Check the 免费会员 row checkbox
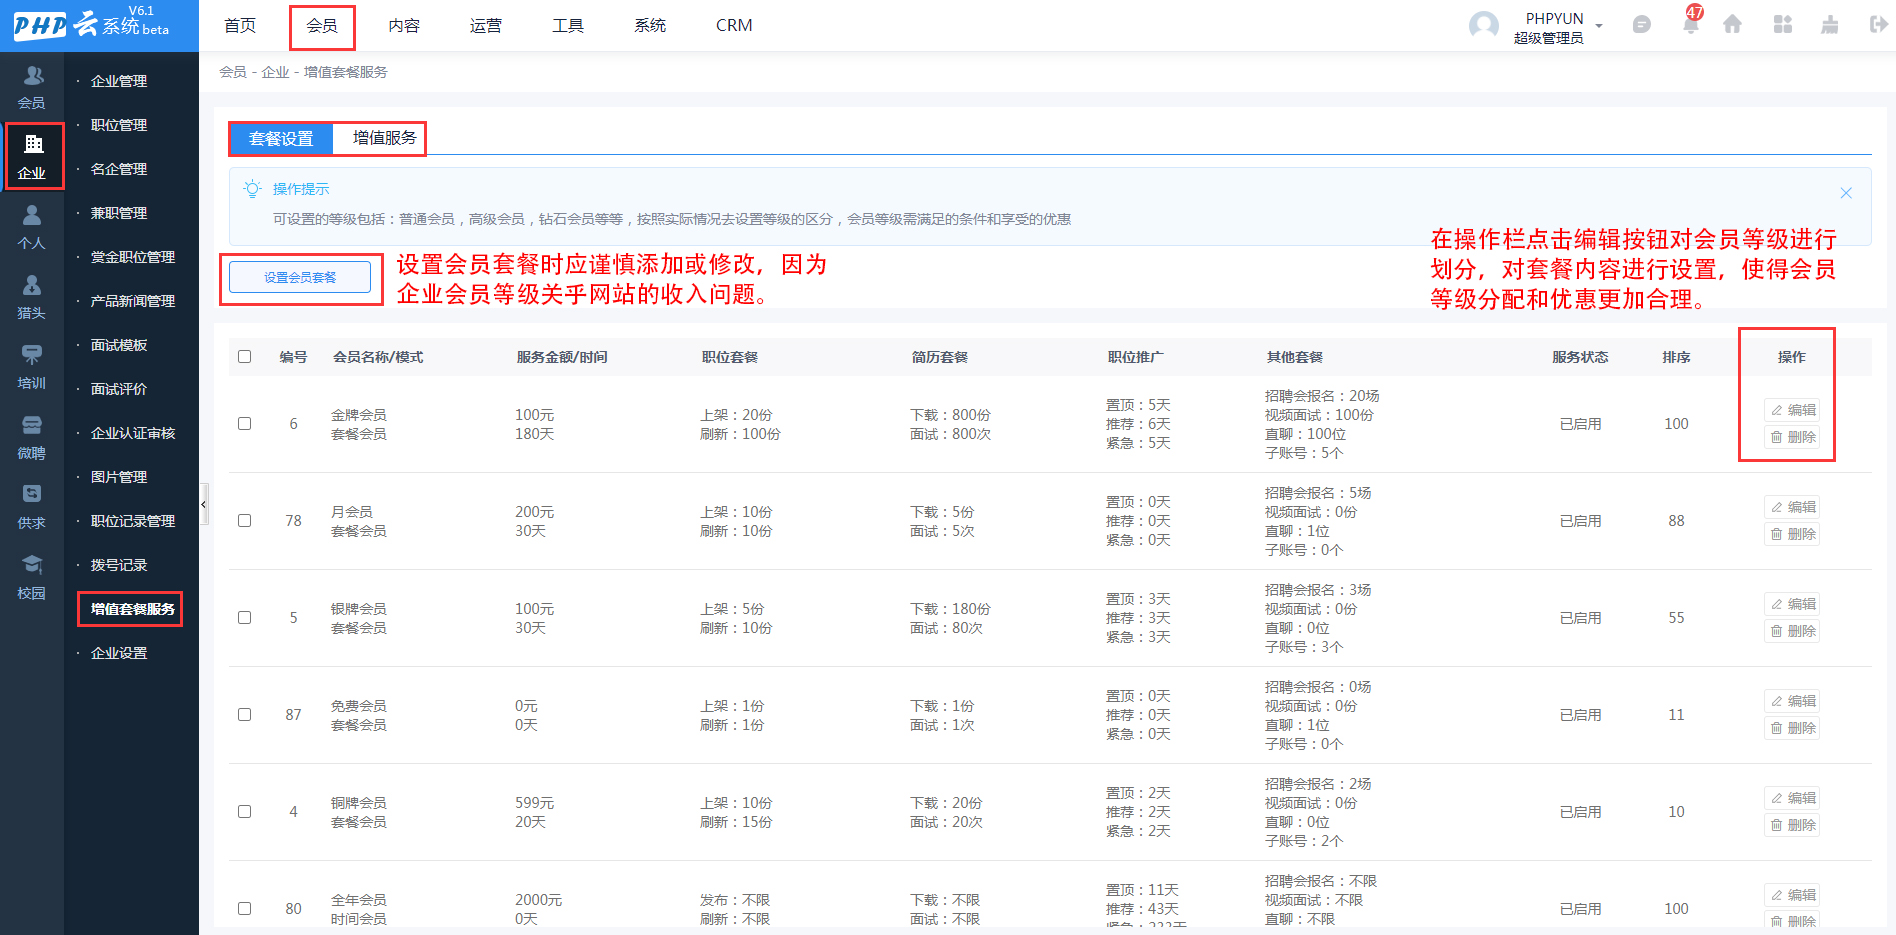The image size is (1896, 935). pos(244,715)
